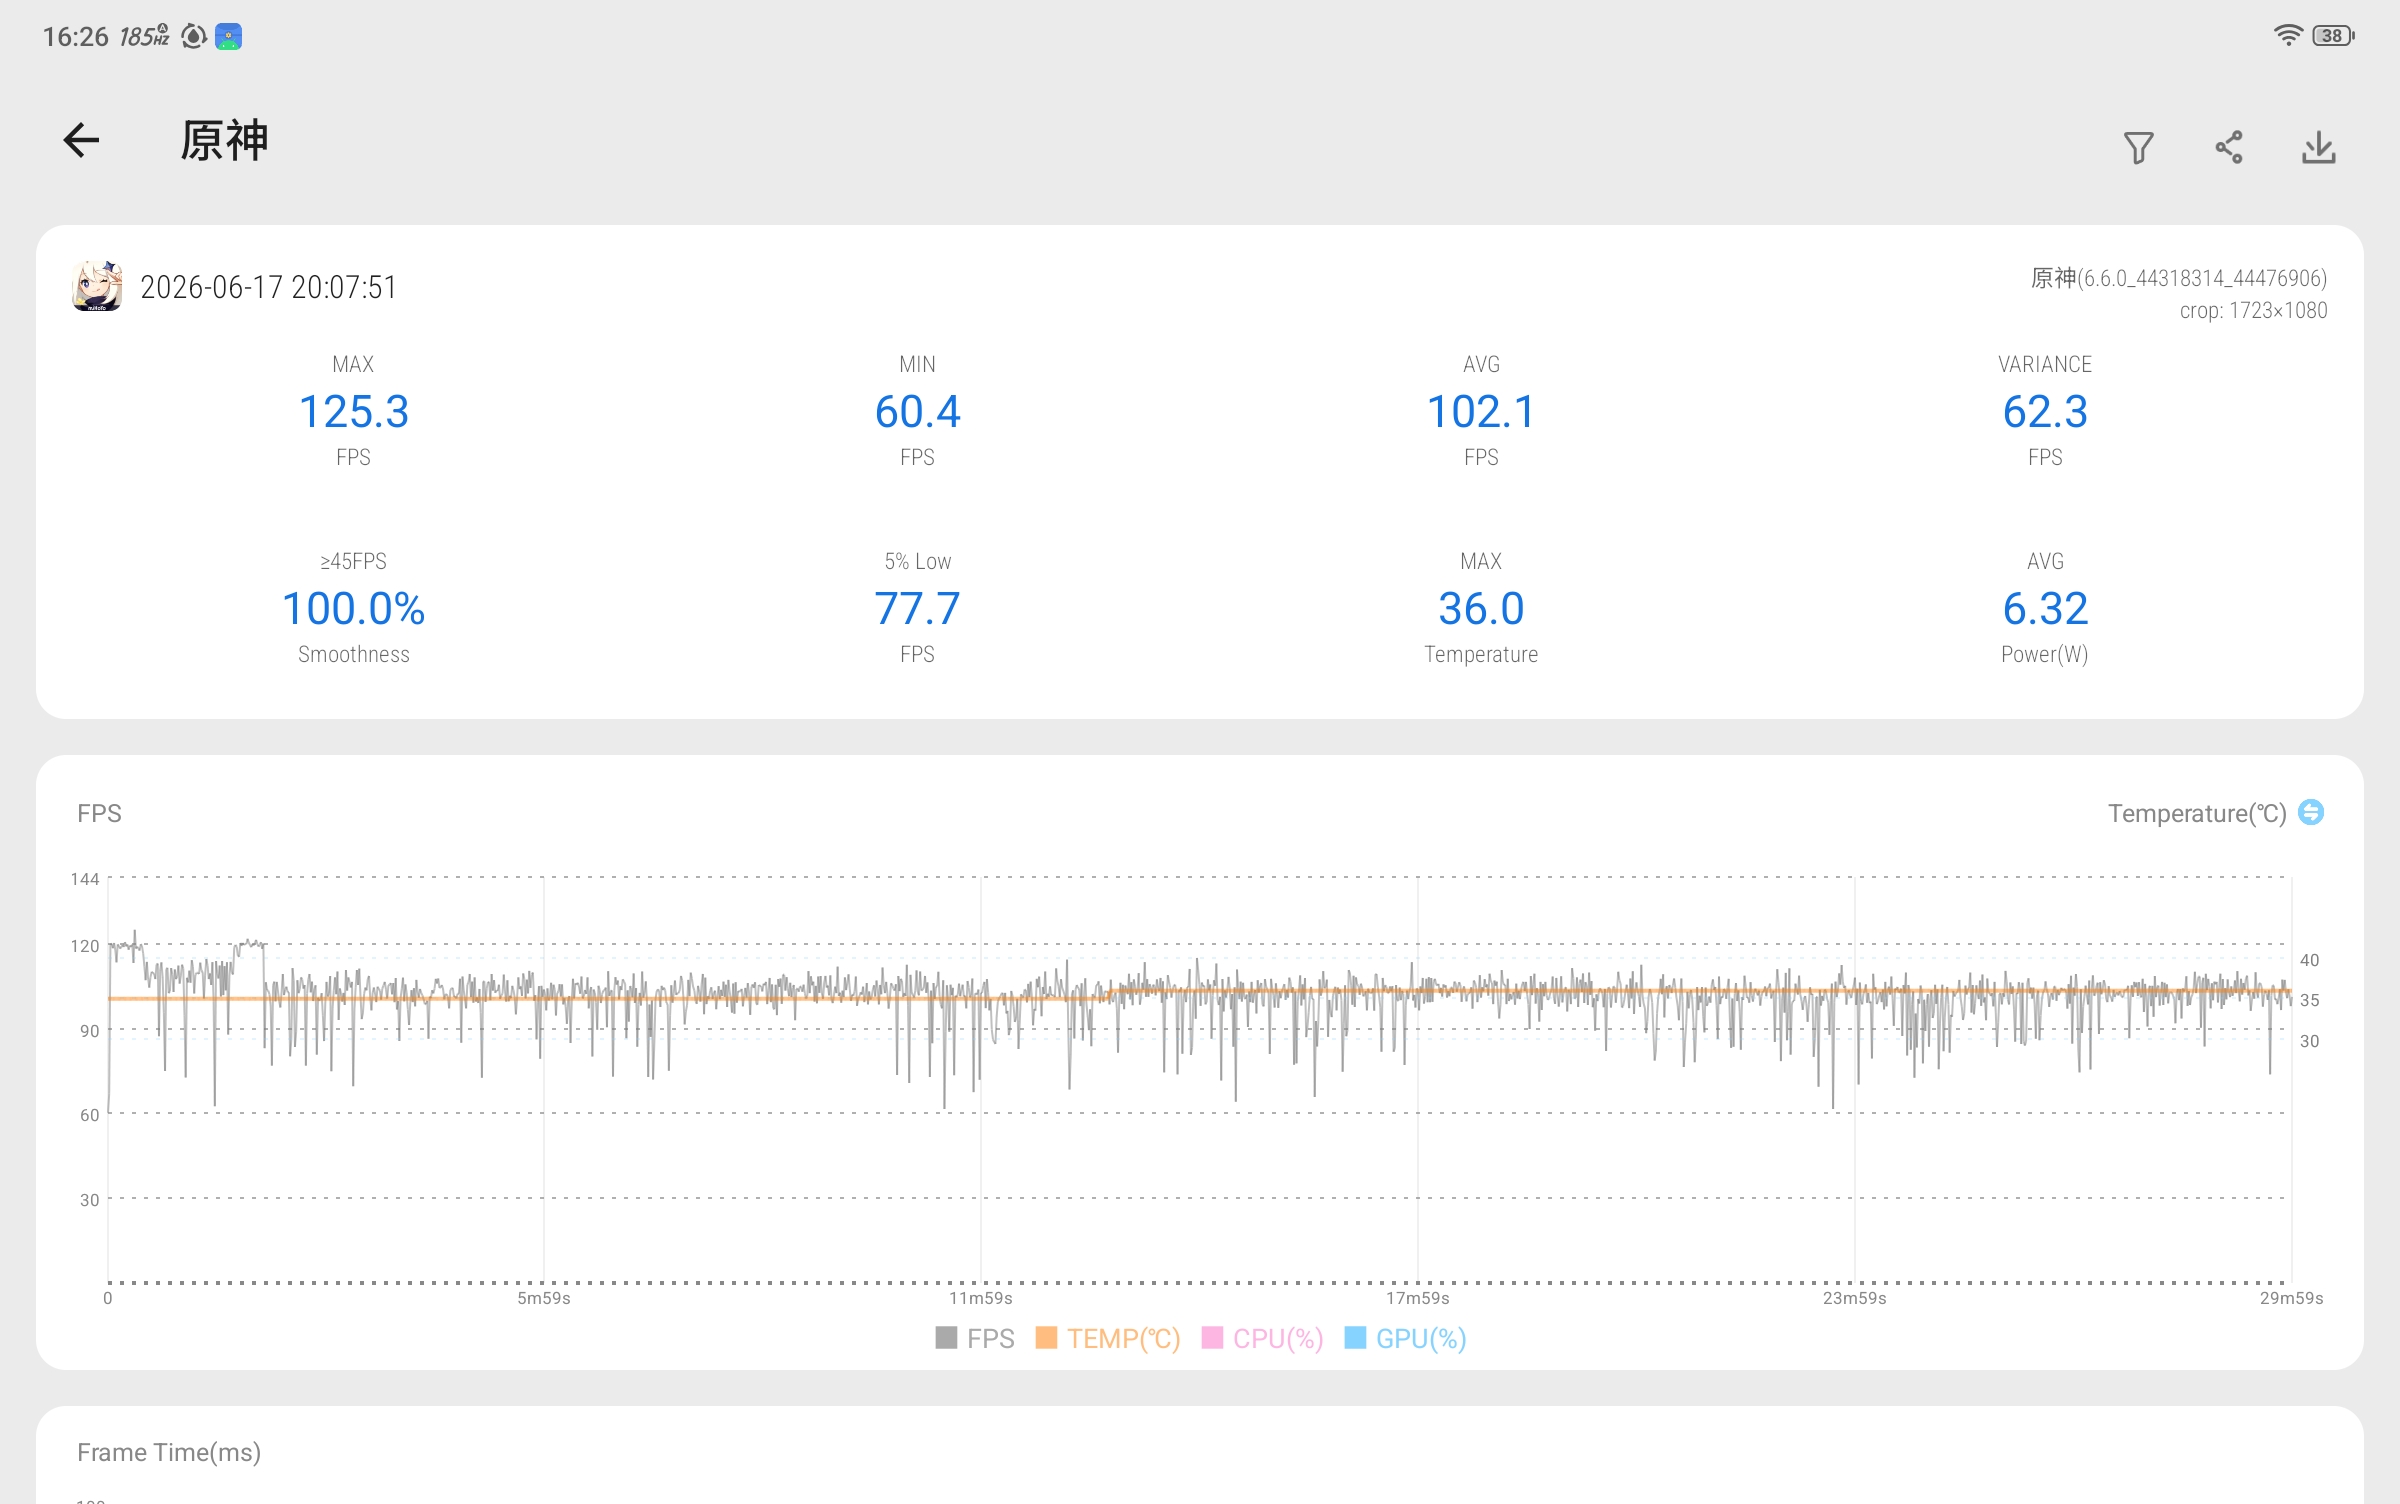Tap the Smoothness label
Viewport: 2400px width, 1504px height.
point(354,654)
